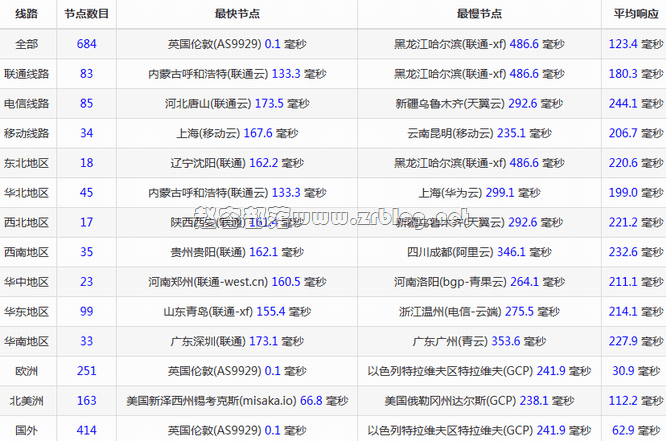Click the 节点数目 column header
The height and width of the screenshot is (441, 666).
(87, 14)
